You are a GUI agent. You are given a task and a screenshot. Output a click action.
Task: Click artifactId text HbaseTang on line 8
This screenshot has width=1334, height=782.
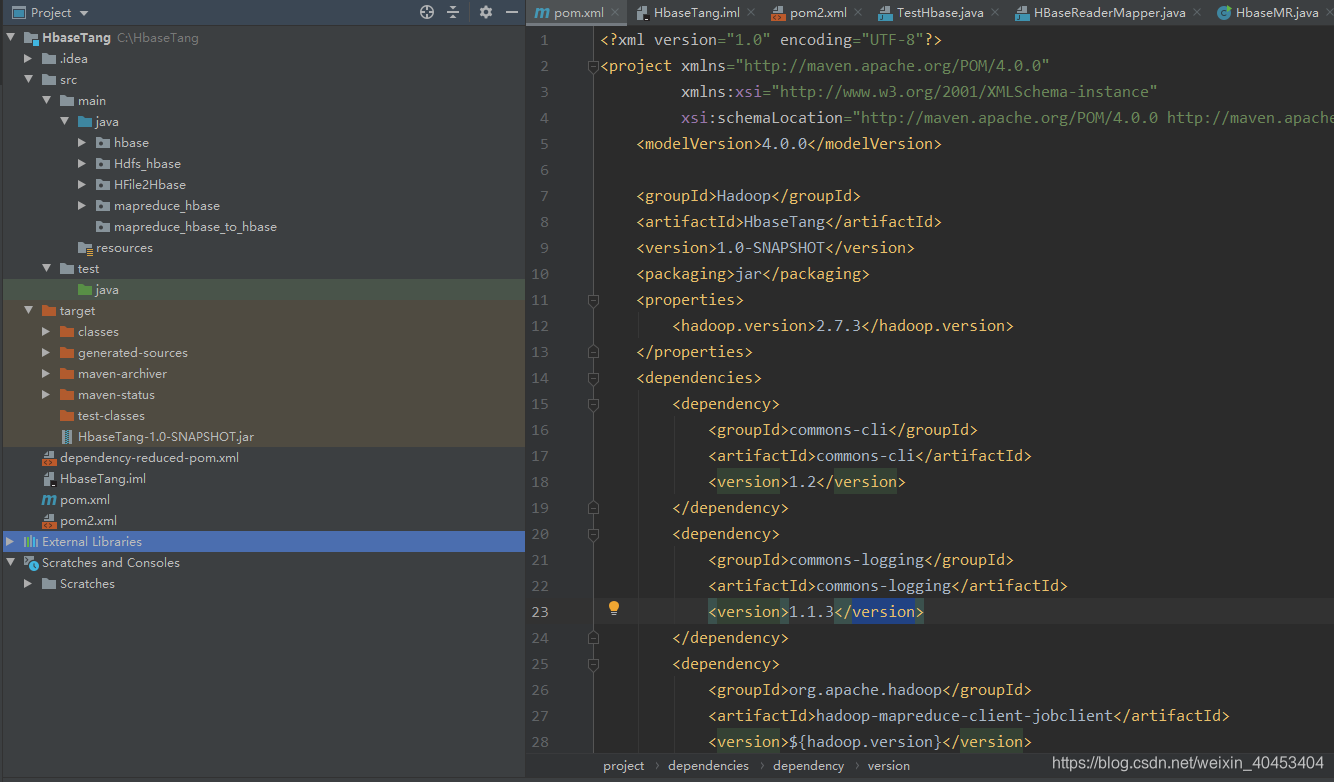click(x=785, y=222)
